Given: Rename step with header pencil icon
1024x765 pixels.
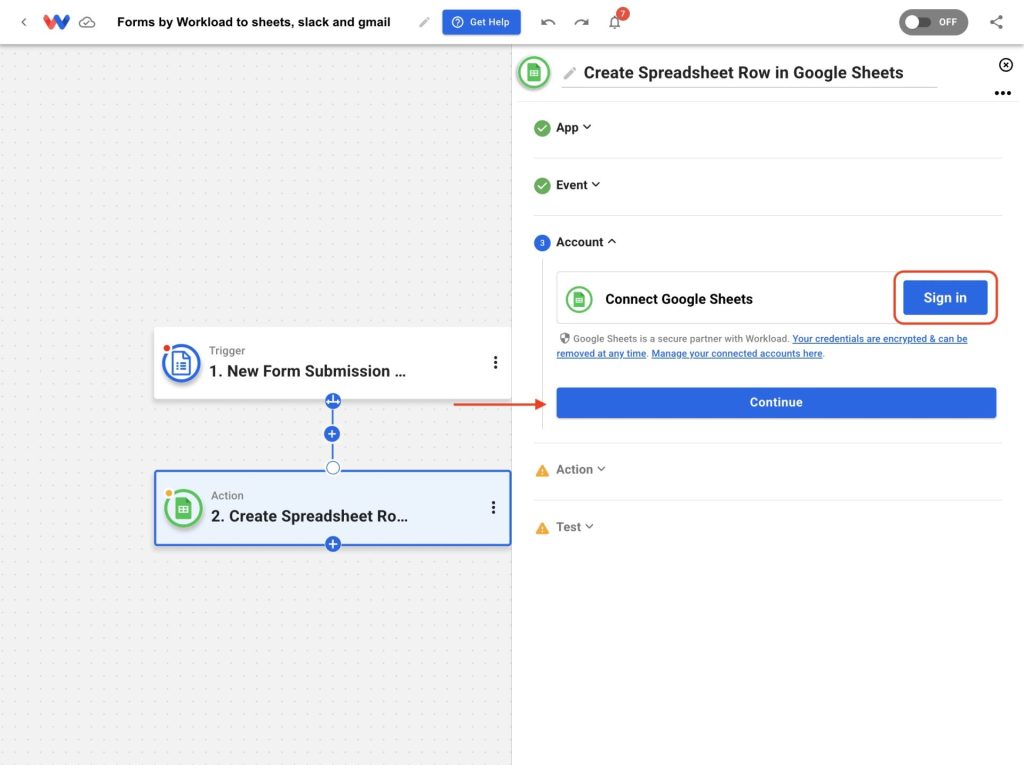Looking at the screenshot, I should click(x=569, y=73).
